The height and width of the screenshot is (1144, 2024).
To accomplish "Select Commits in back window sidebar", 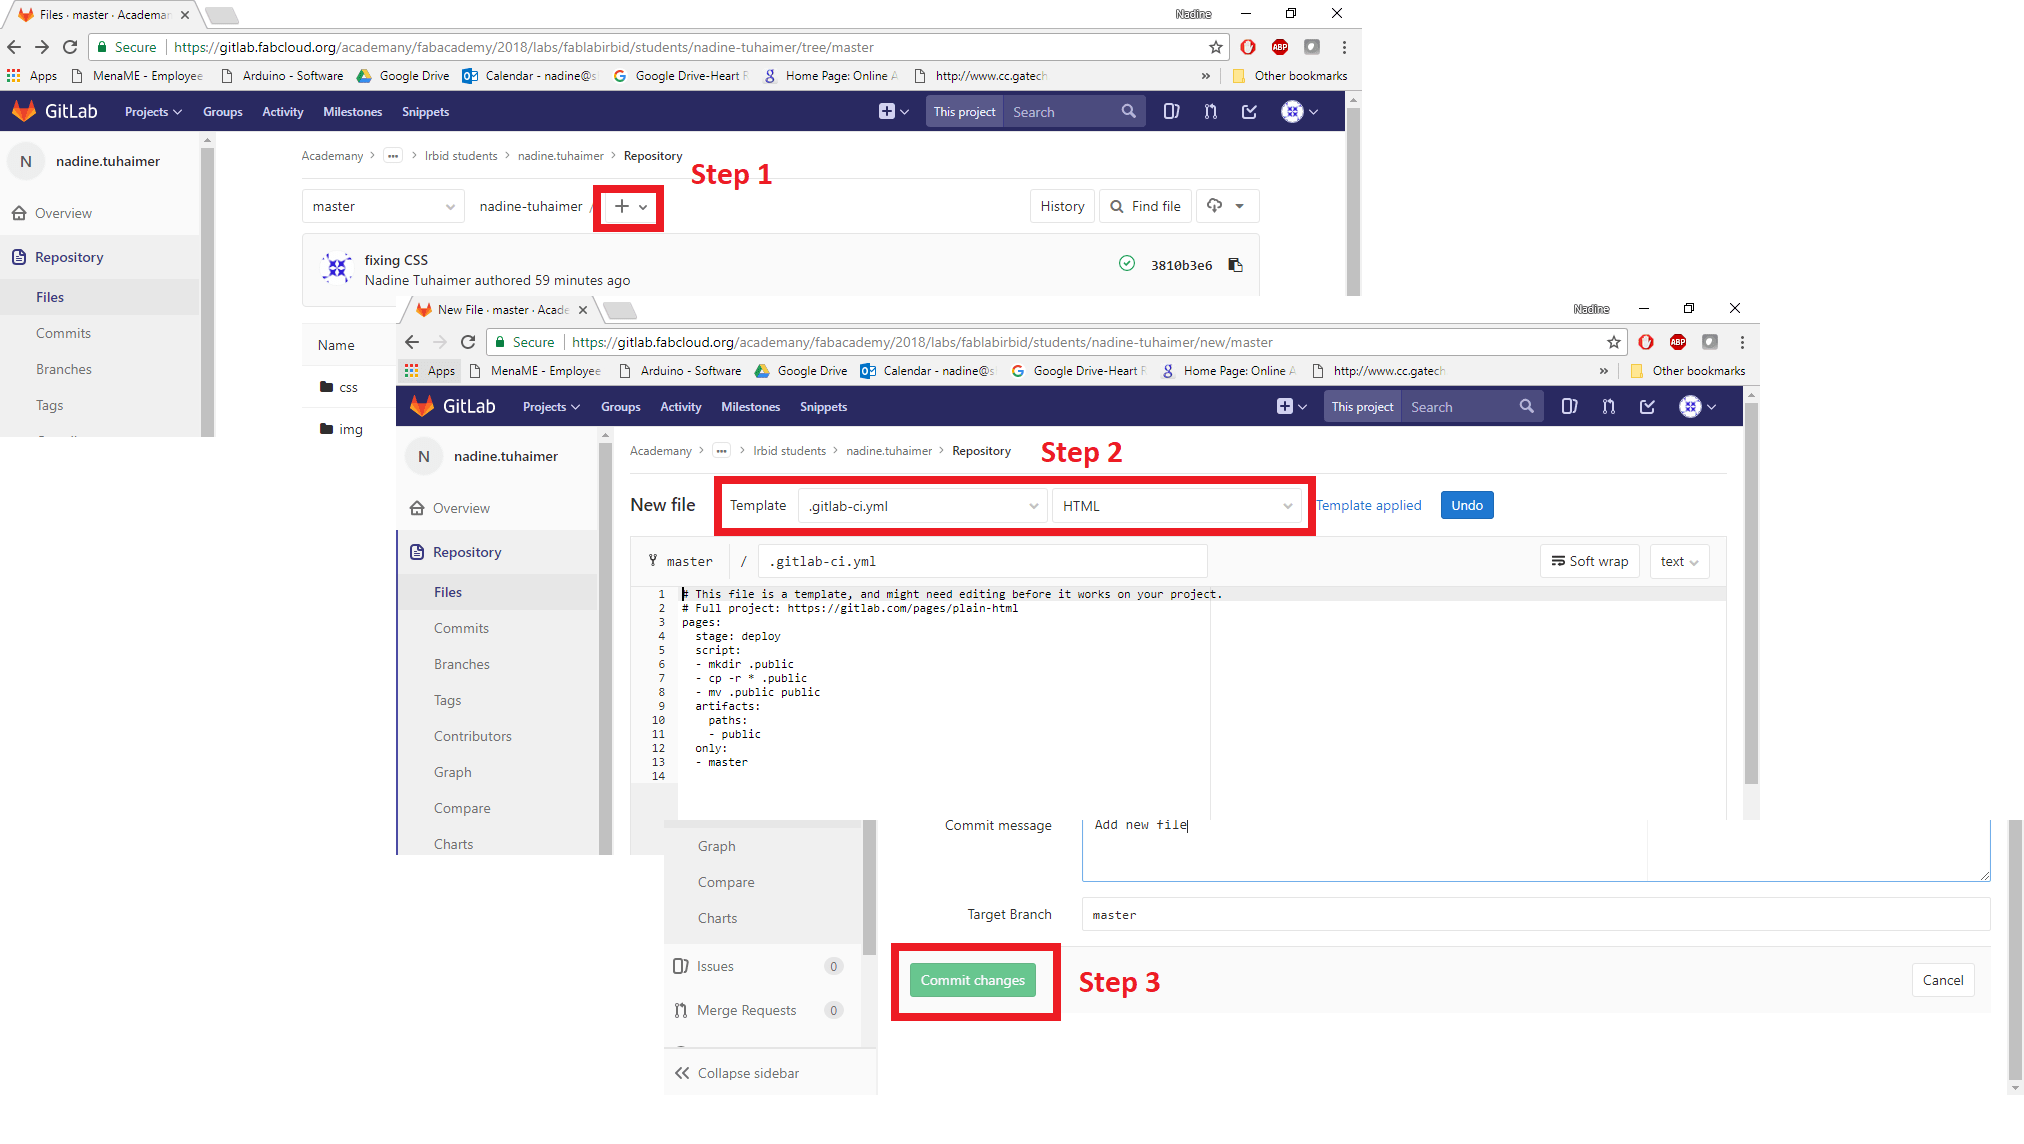I will coord(63,334).
